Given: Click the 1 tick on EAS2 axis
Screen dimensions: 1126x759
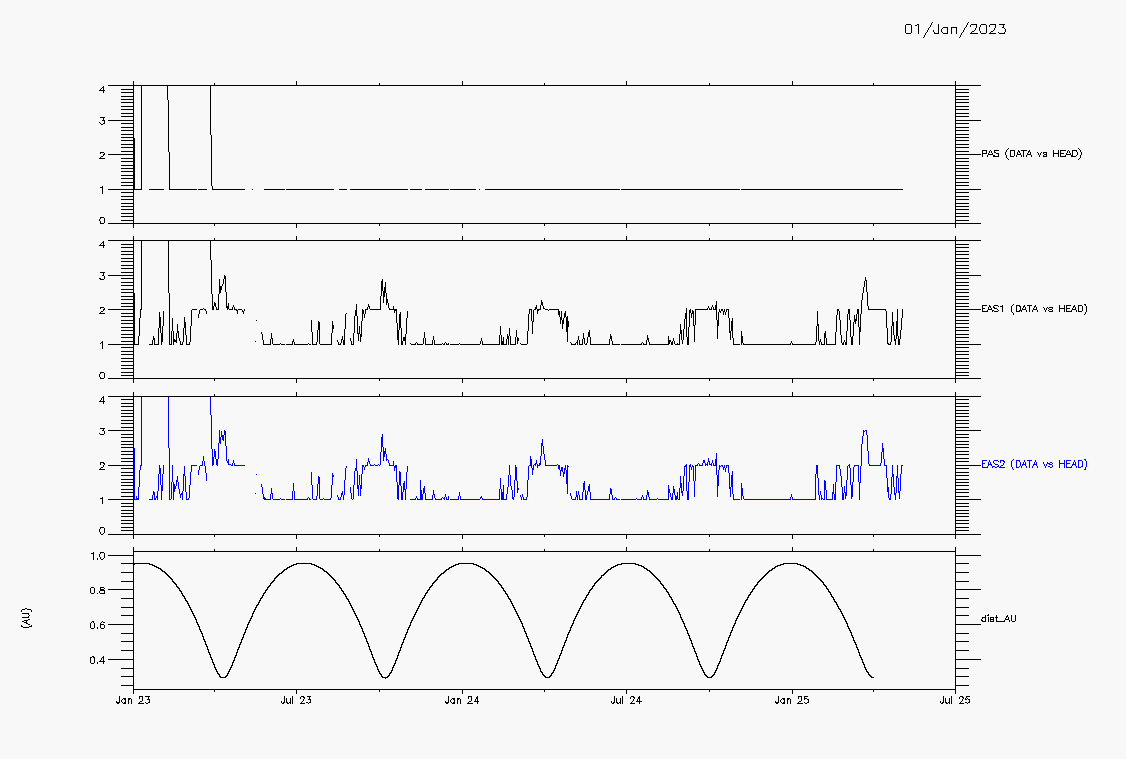Looking at the screenshot, I should point(102,500).
